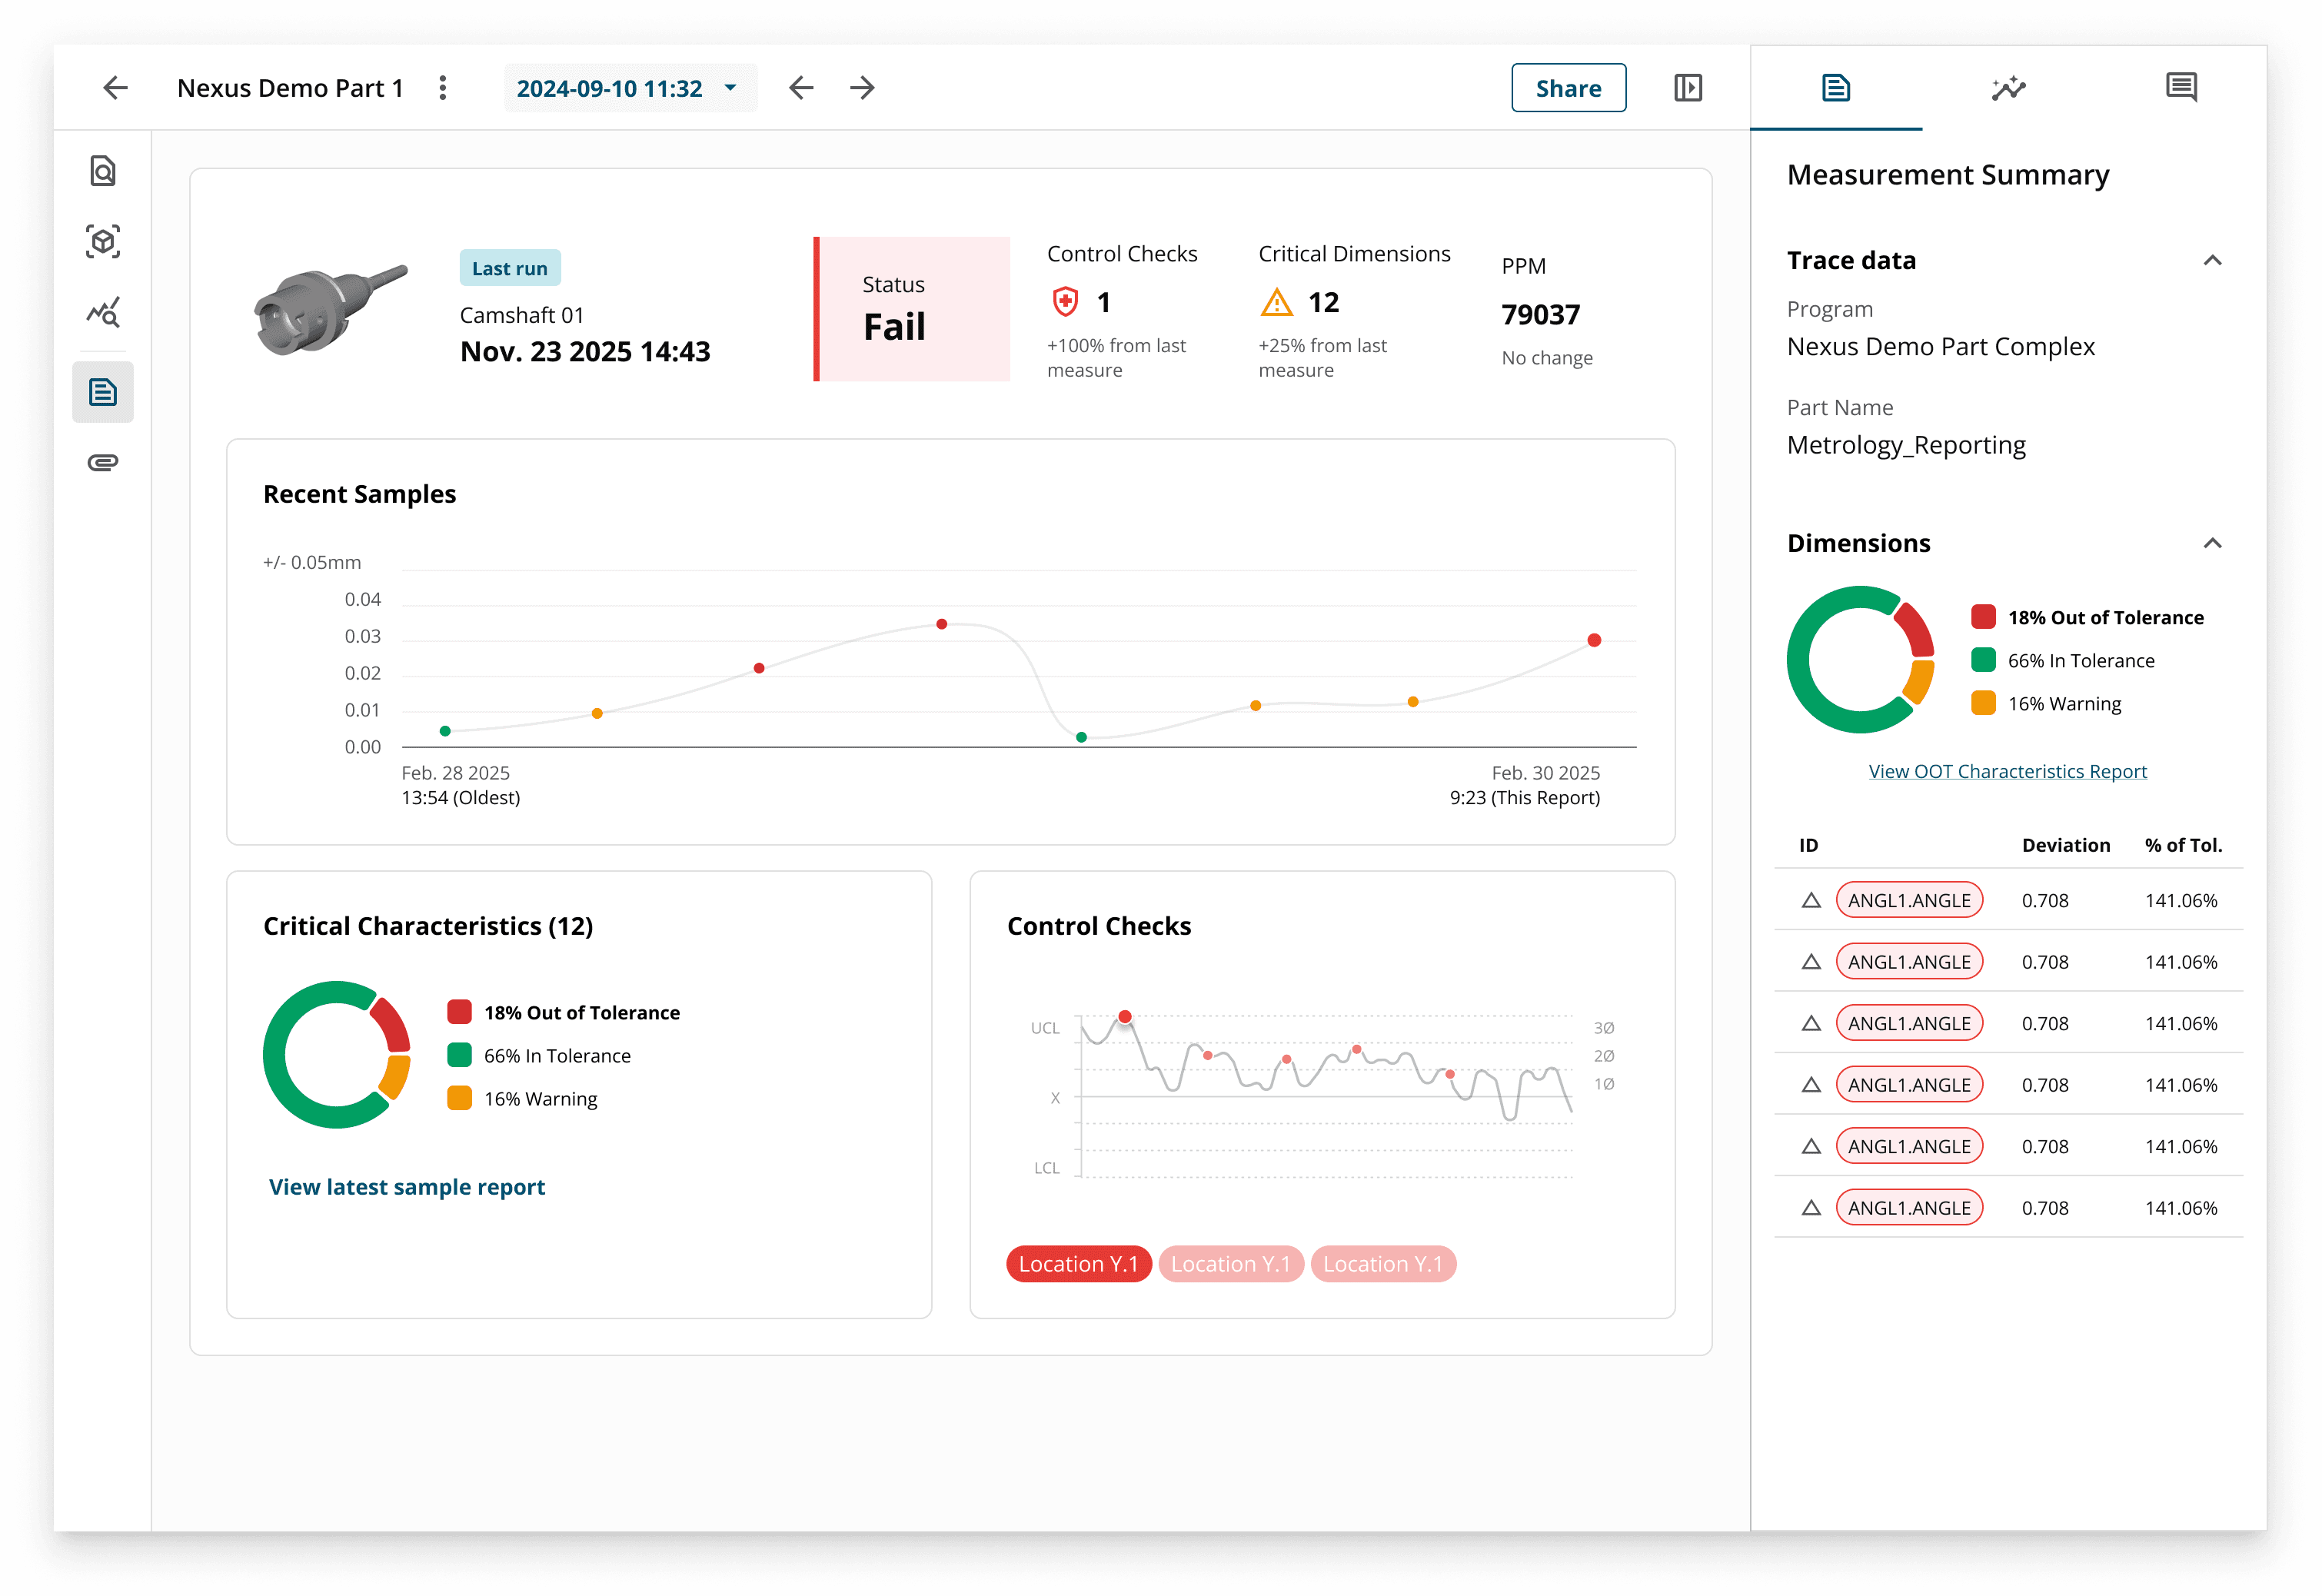
Task: Open View latest sample report link
Action: coord(407,1187)
